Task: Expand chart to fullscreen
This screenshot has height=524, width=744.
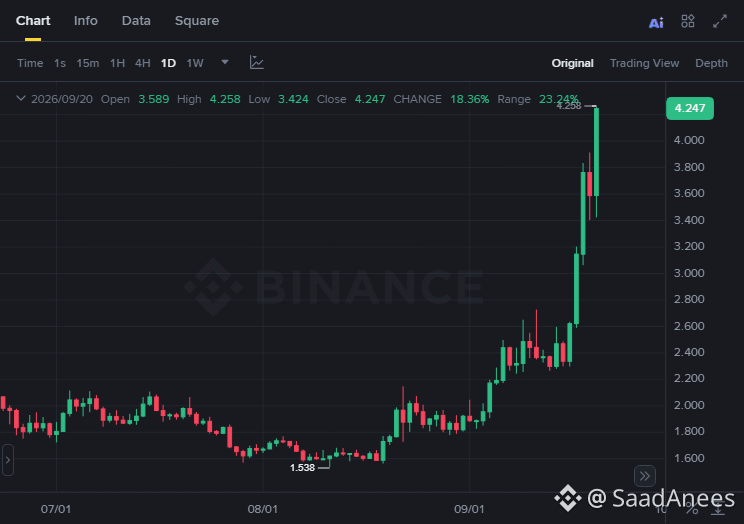Action: pyautogui.click(x=720, y=21)
